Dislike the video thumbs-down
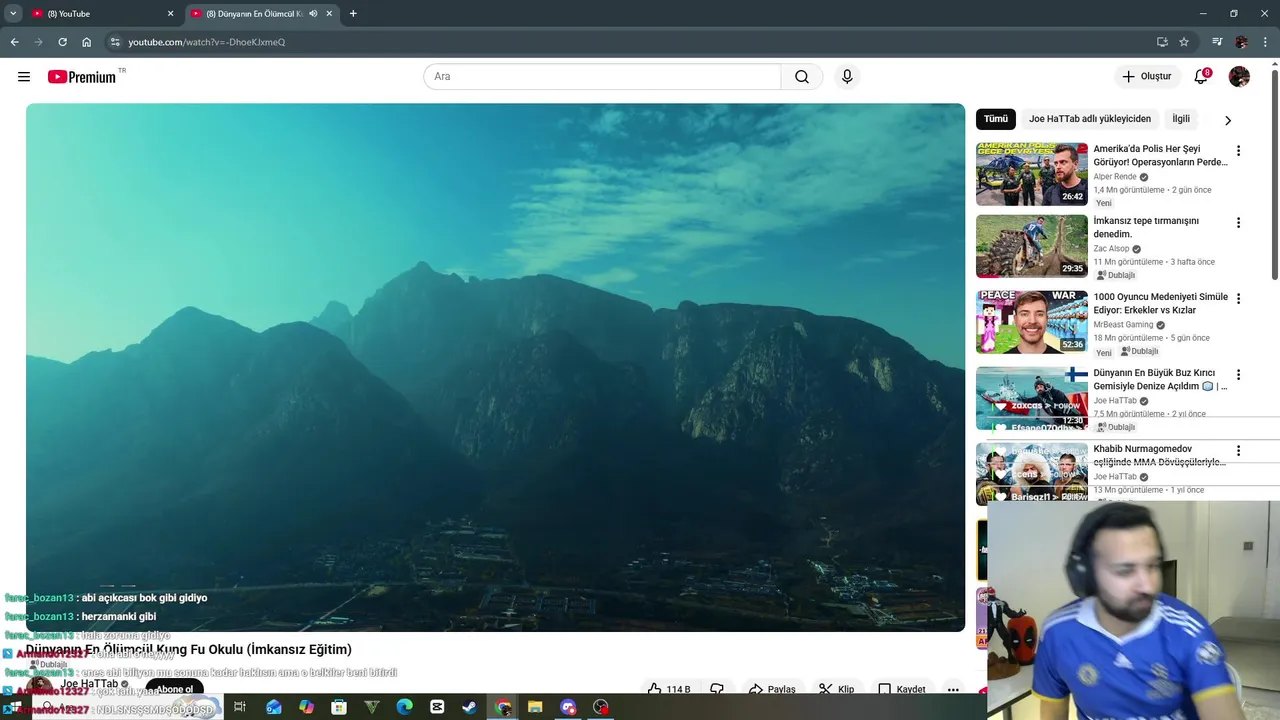 click(717, 689)
